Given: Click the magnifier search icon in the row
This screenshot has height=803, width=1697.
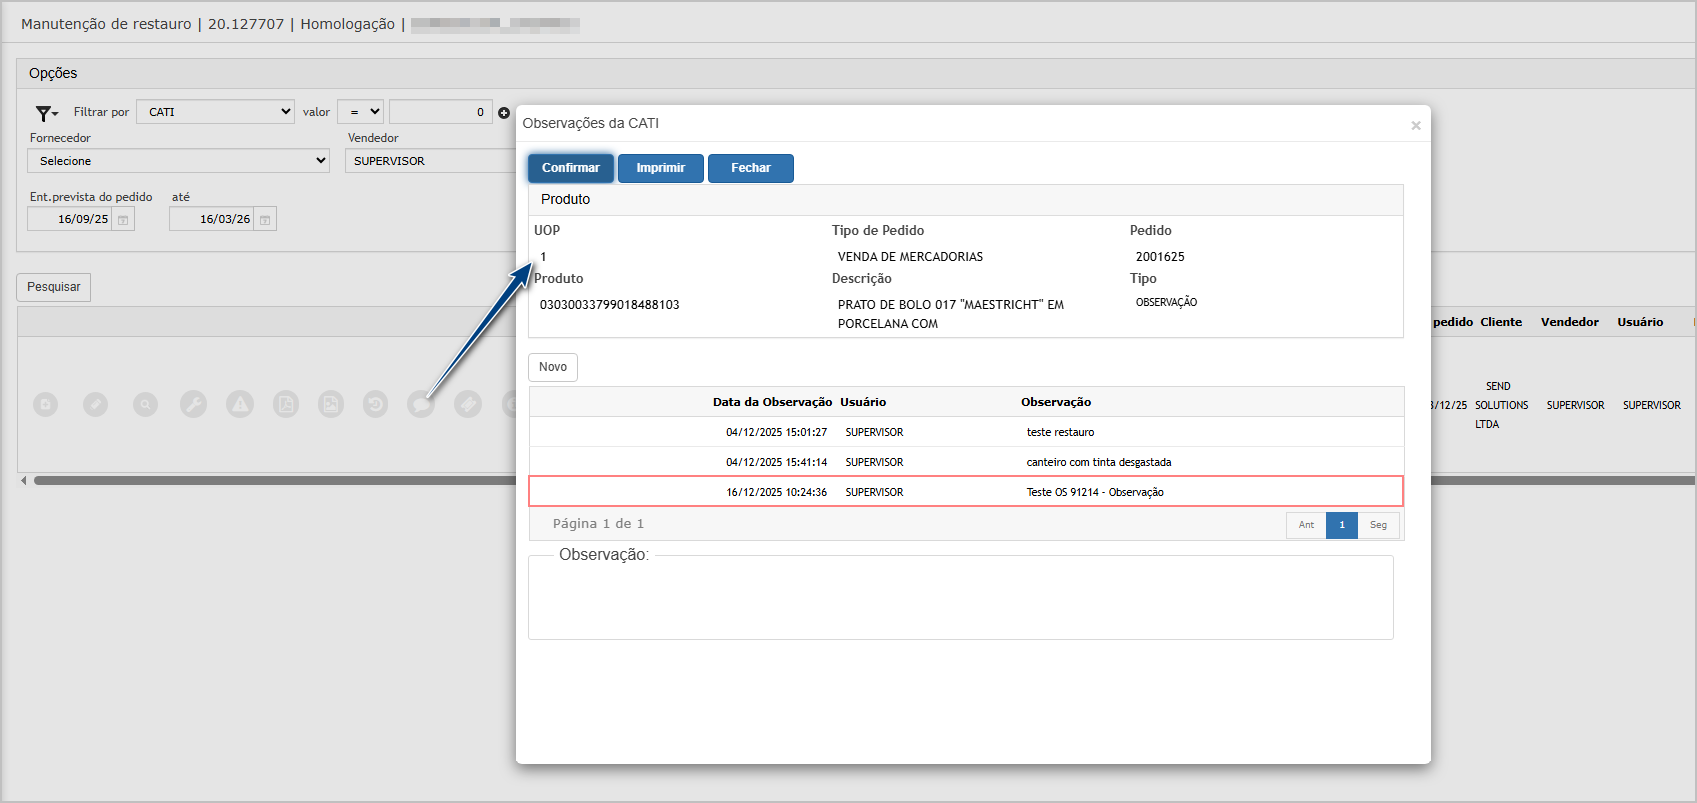Looking at the screenshot, I should click(146, 405).
